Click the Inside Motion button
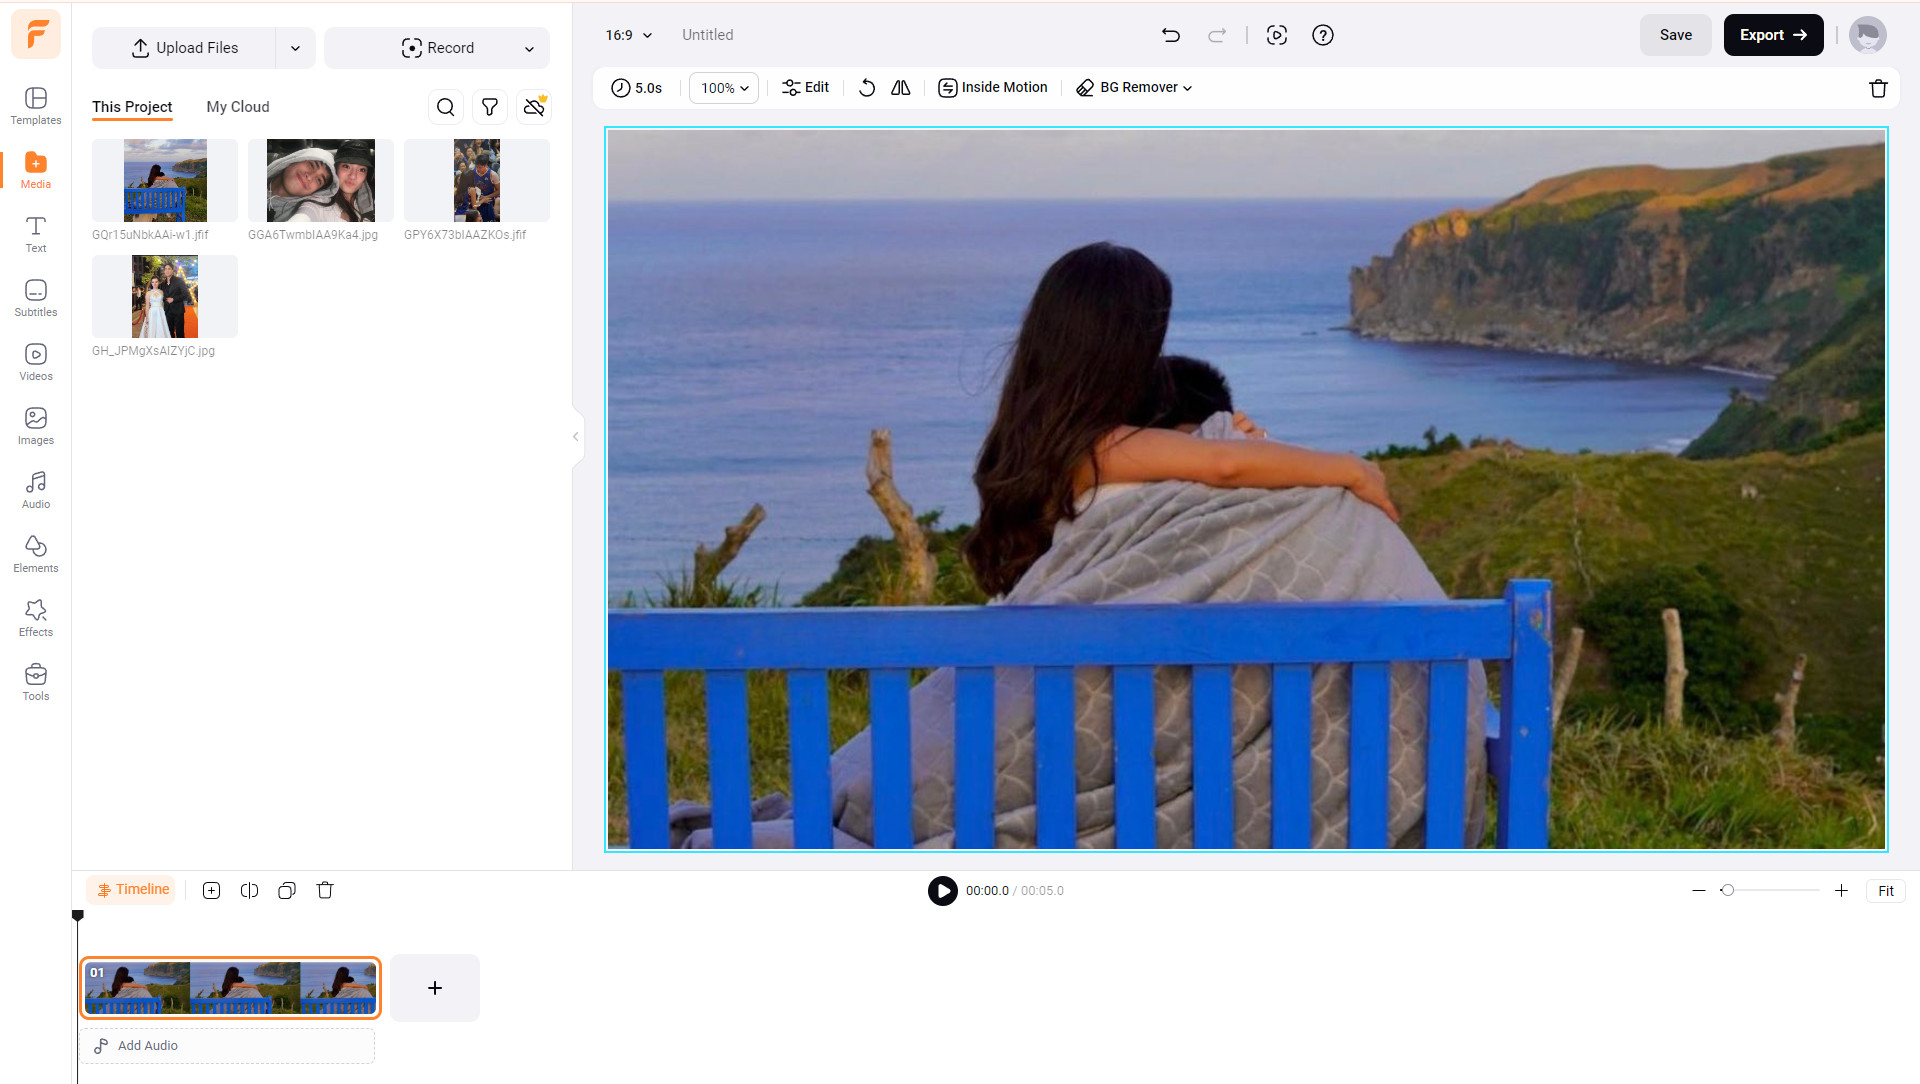1920x1084 pixels. pos(993,88)
